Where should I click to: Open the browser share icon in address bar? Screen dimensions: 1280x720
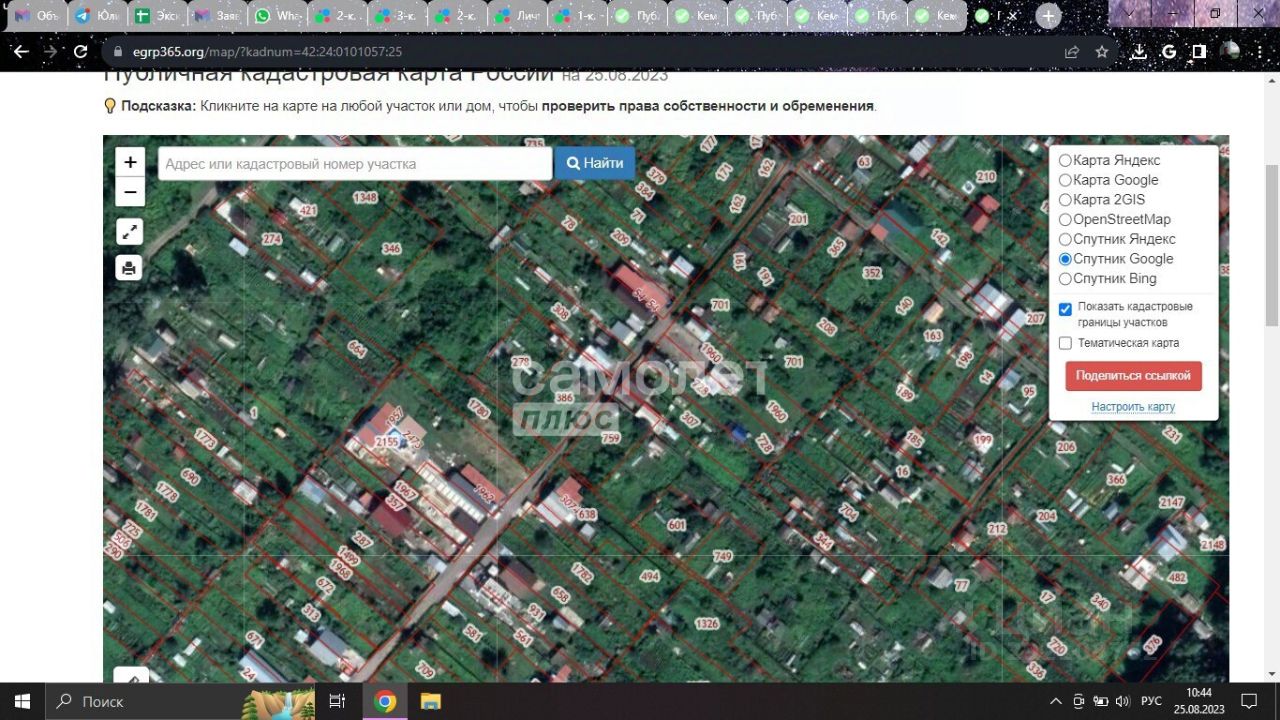[x=1072, y=51]
